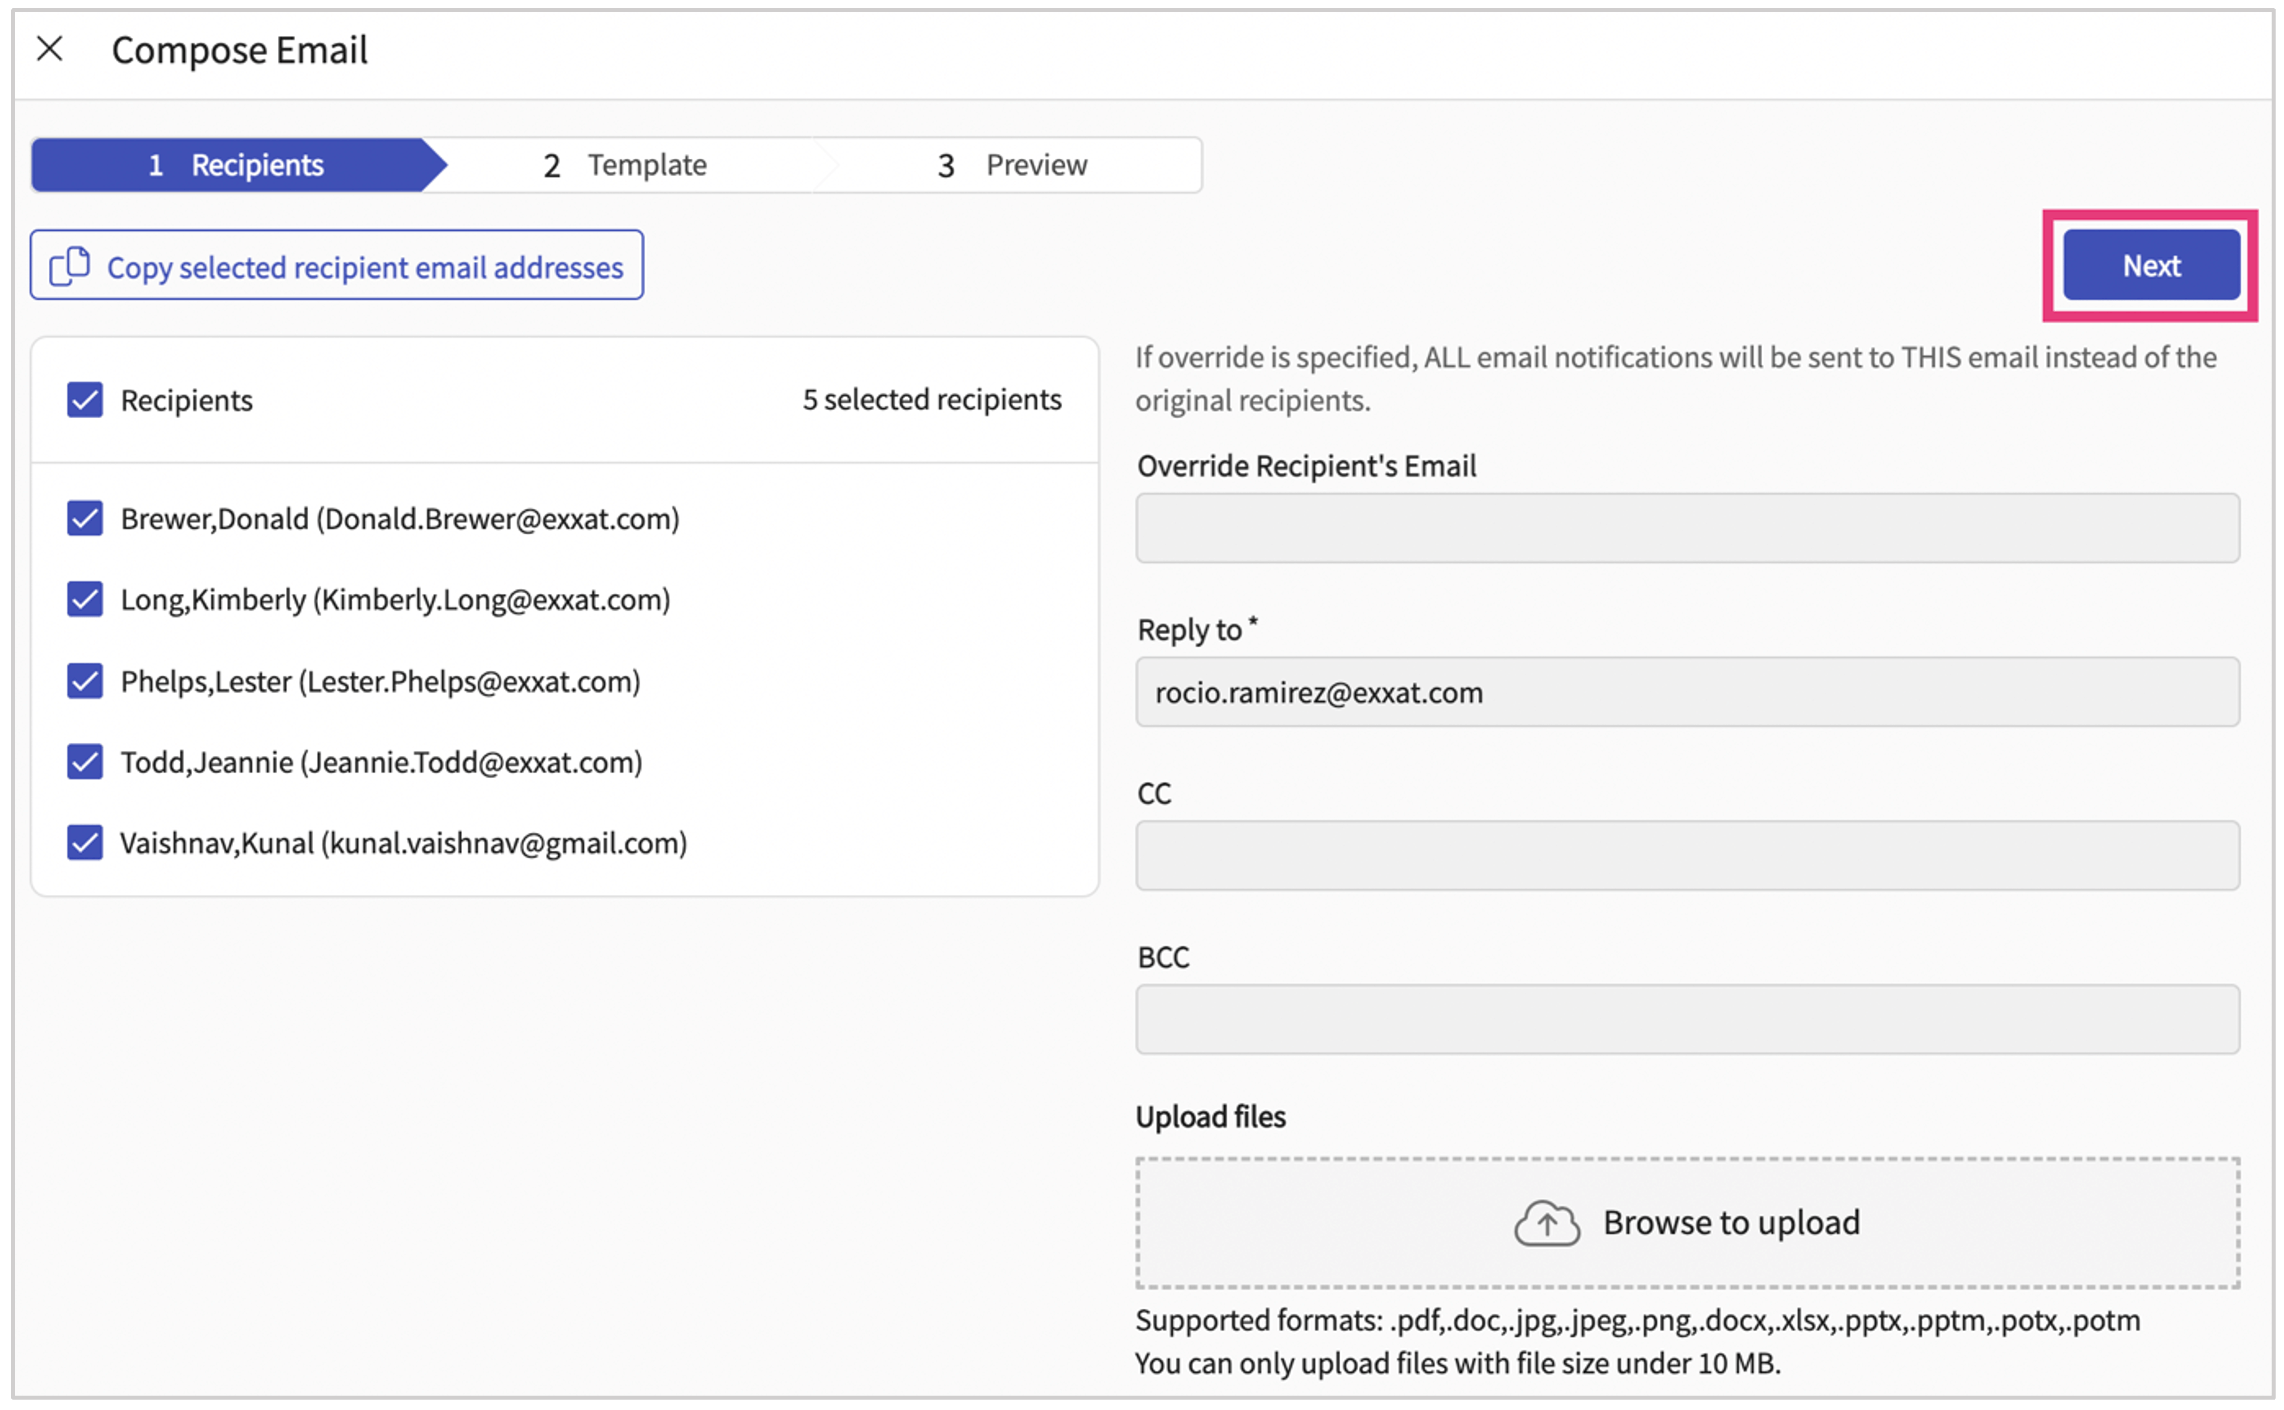Untick Vaishnav,Kunal recipient checkbox
2284x1410 pixels.
tap(85, 843)
